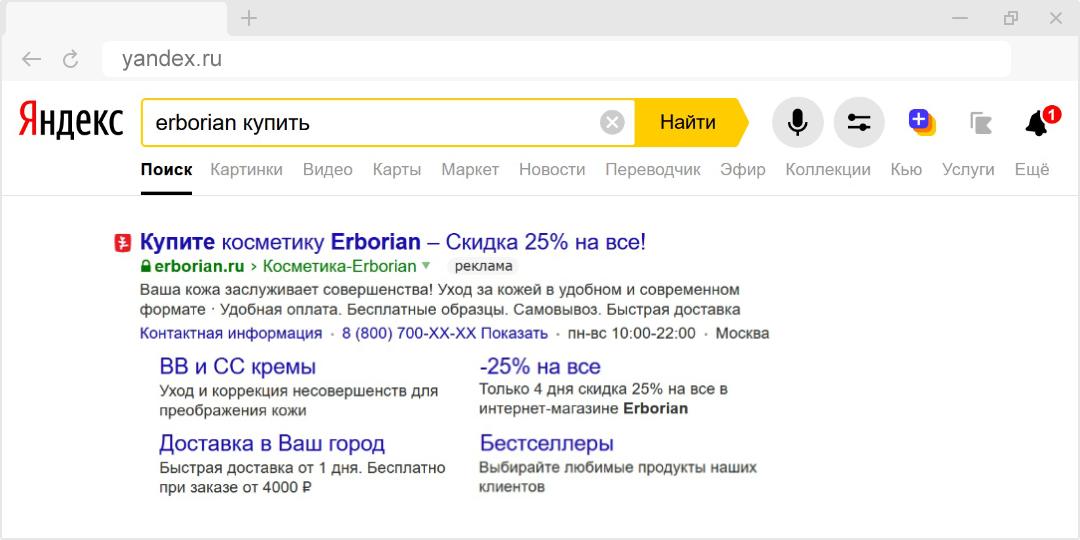Follow the BB и CC кремы sitelink
Image resolution: width=1080 pixels, height=540 pixels.
point(238,366)
